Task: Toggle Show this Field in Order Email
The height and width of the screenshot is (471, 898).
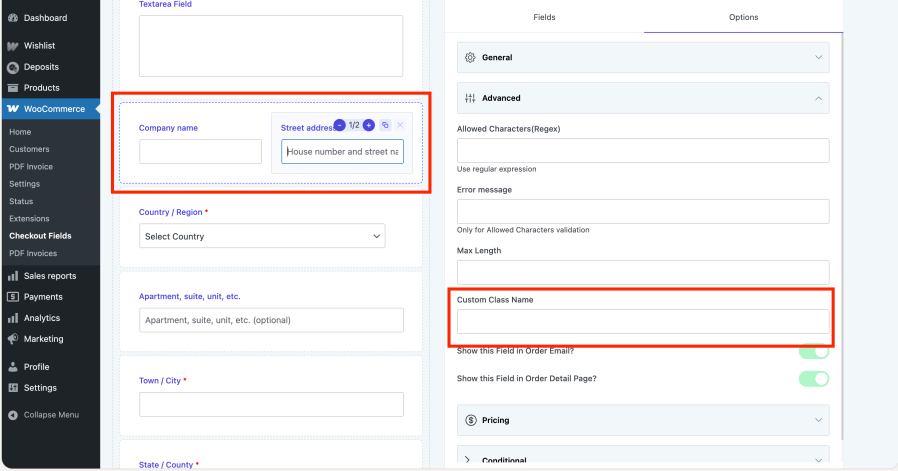Action: 813,351
